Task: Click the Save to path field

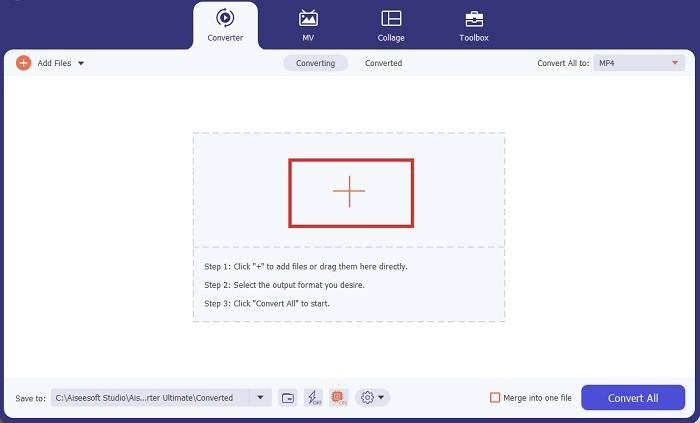Action: 150,397
